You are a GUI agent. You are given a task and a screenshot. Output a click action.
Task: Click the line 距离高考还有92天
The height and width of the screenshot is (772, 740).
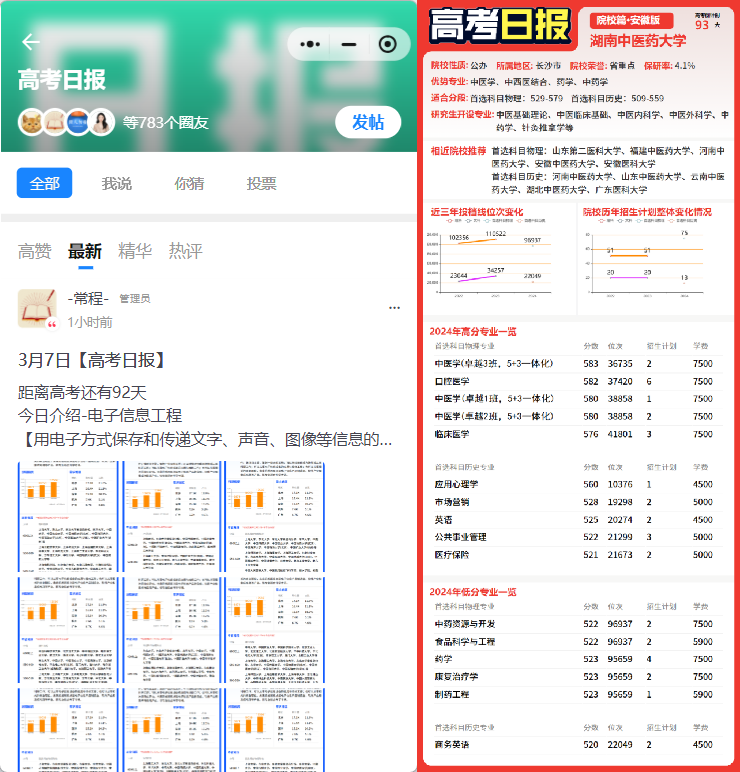82,392
